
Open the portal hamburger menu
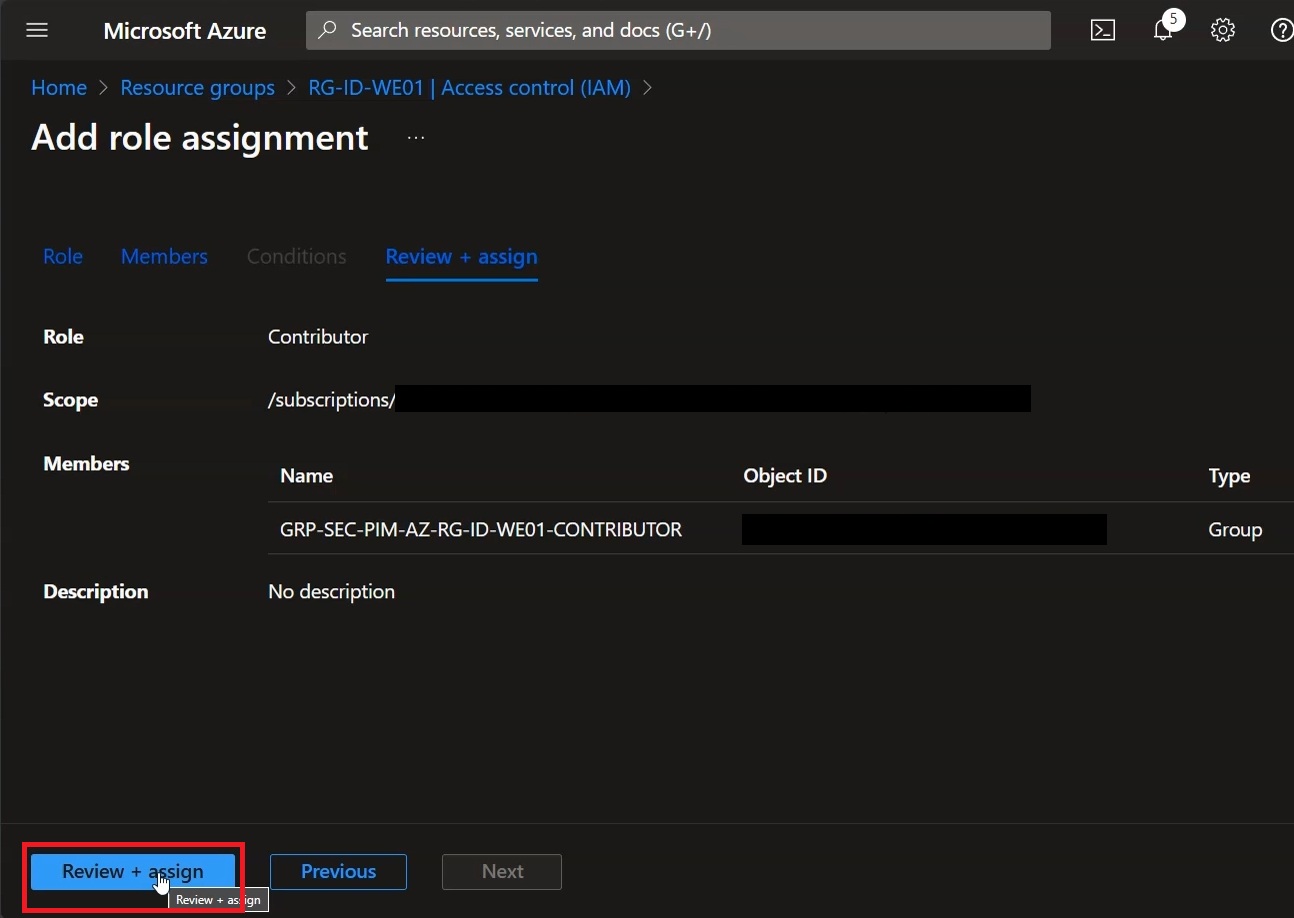tap(37, 30)
